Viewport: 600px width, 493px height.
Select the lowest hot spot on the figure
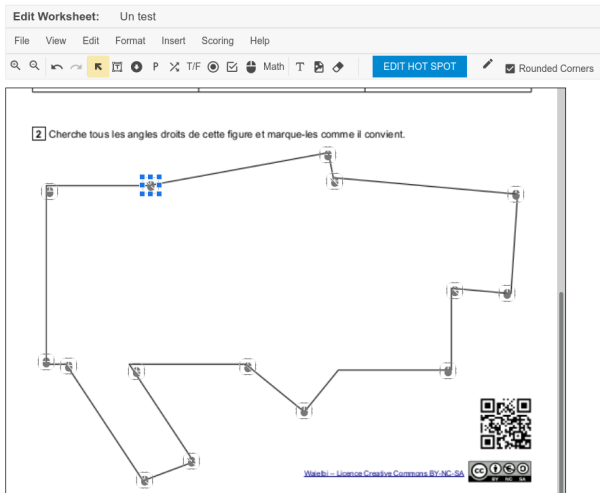[144, 480]
